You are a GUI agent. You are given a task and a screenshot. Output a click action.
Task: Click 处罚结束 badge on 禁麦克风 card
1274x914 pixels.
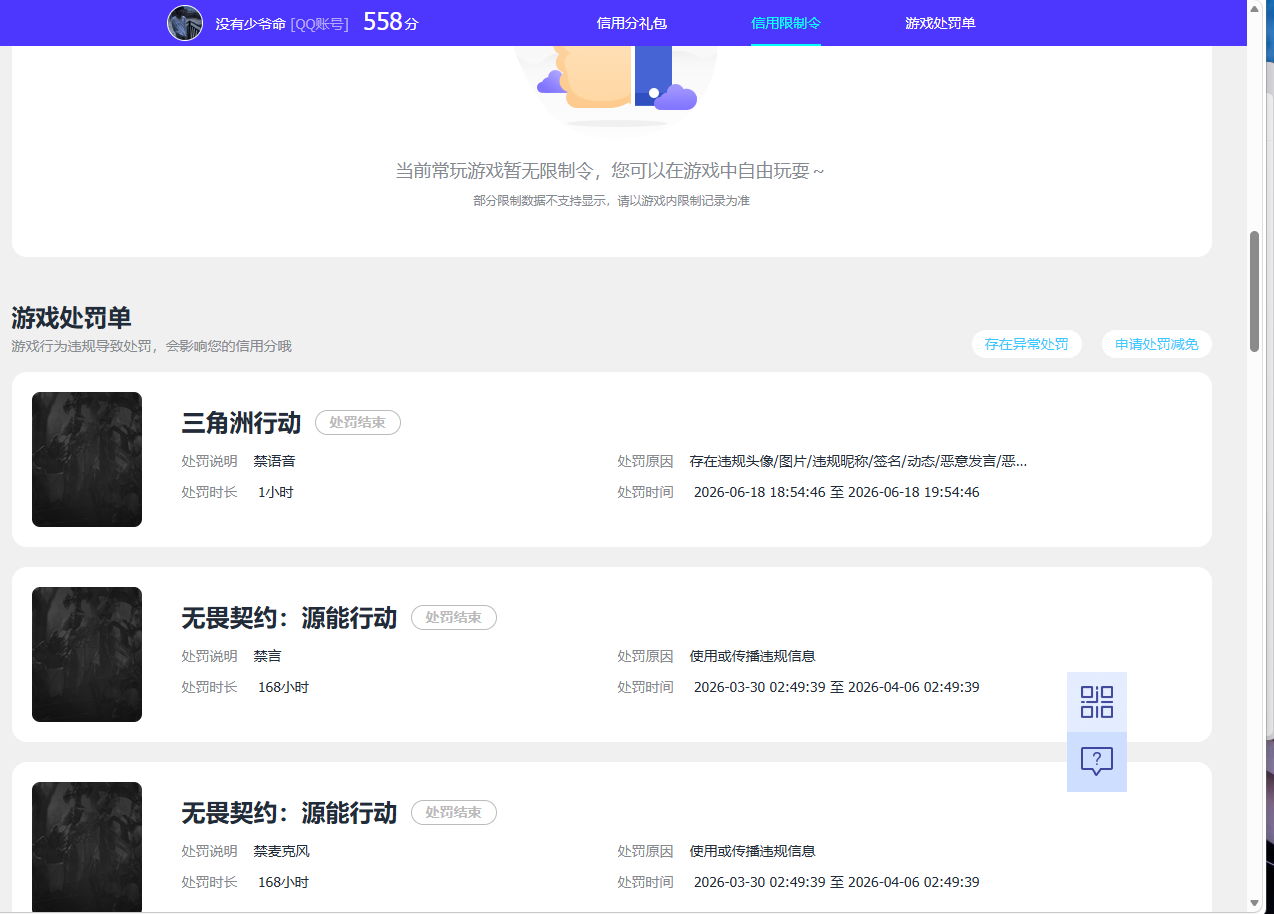(x=454, y=813)
